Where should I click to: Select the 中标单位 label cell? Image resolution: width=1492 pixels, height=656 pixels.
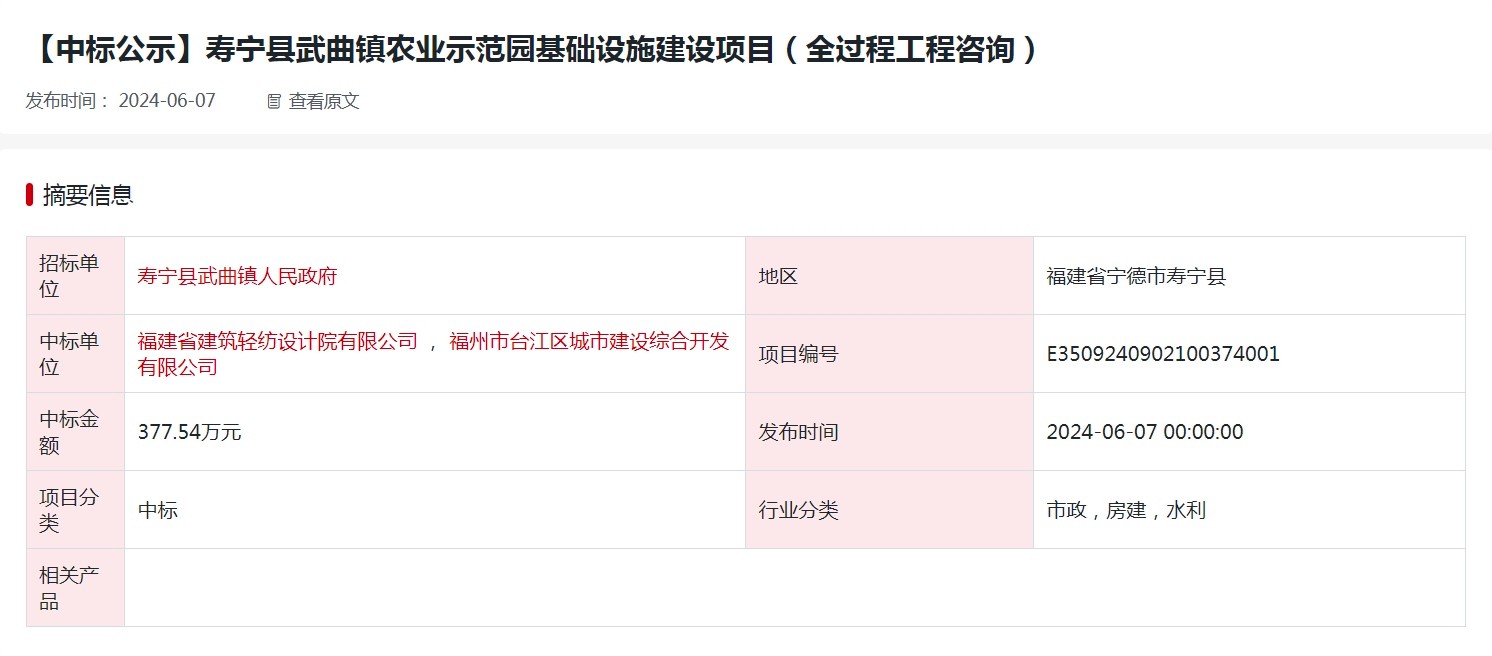(x=75, y=354)
